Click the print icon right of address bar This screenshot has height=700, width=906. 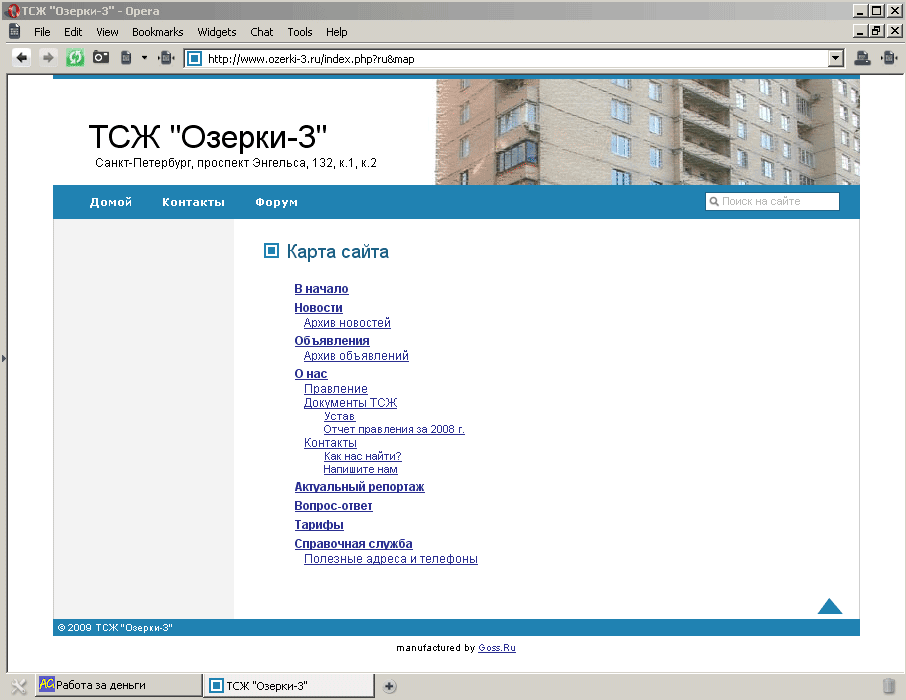click(862, 58)
